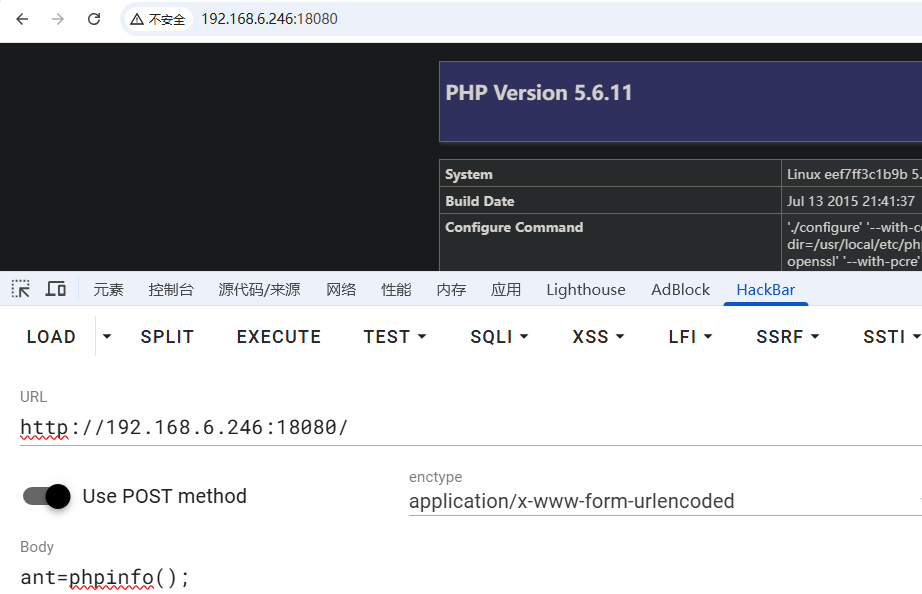Open the Lighthouse tab
The image size is (922, 594).
pos(585,290)
